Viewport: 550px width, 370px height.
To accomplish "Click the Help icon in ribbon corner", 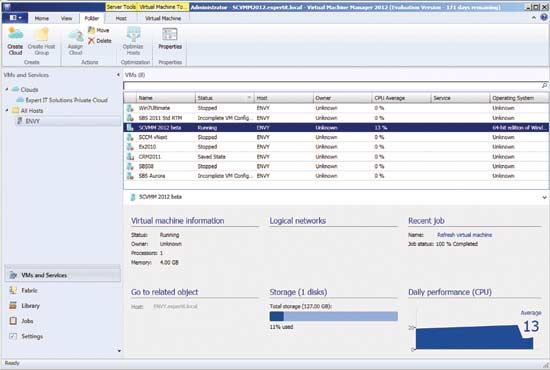I will click(544, 18).
